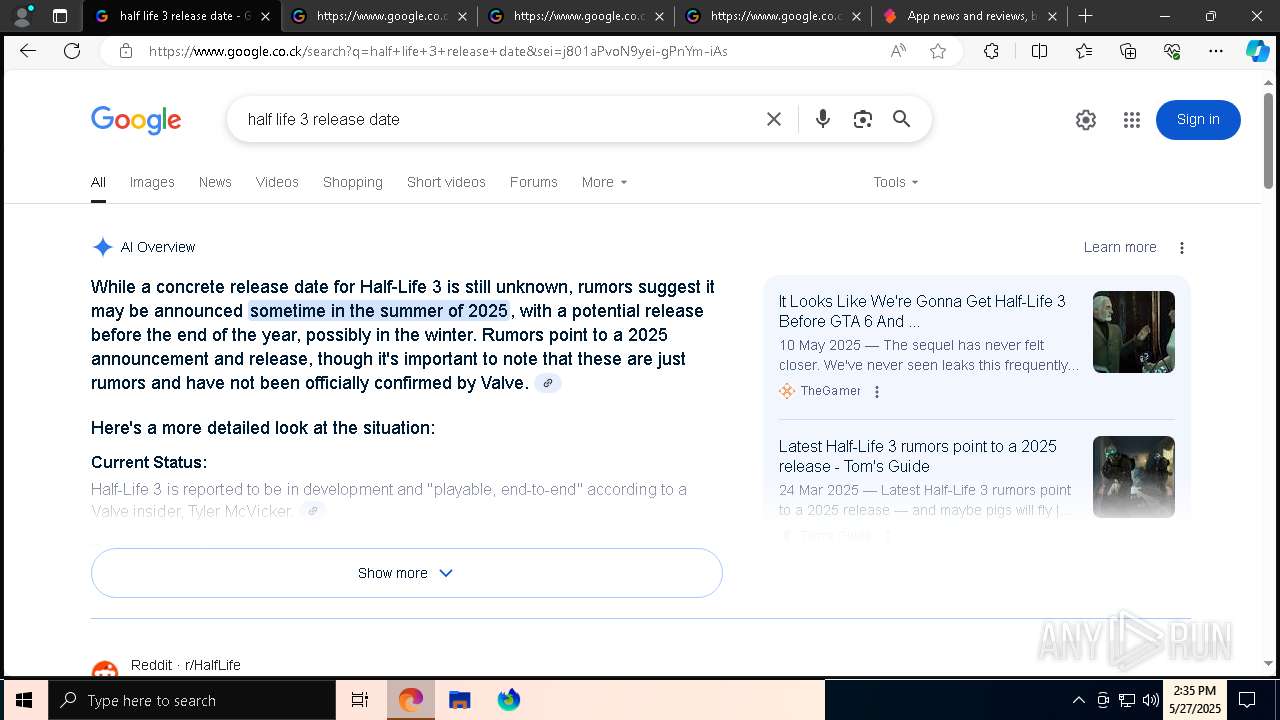Switch to Videos results tab
This screenshot has height=720, width=1280.
[x=277, y=182]
